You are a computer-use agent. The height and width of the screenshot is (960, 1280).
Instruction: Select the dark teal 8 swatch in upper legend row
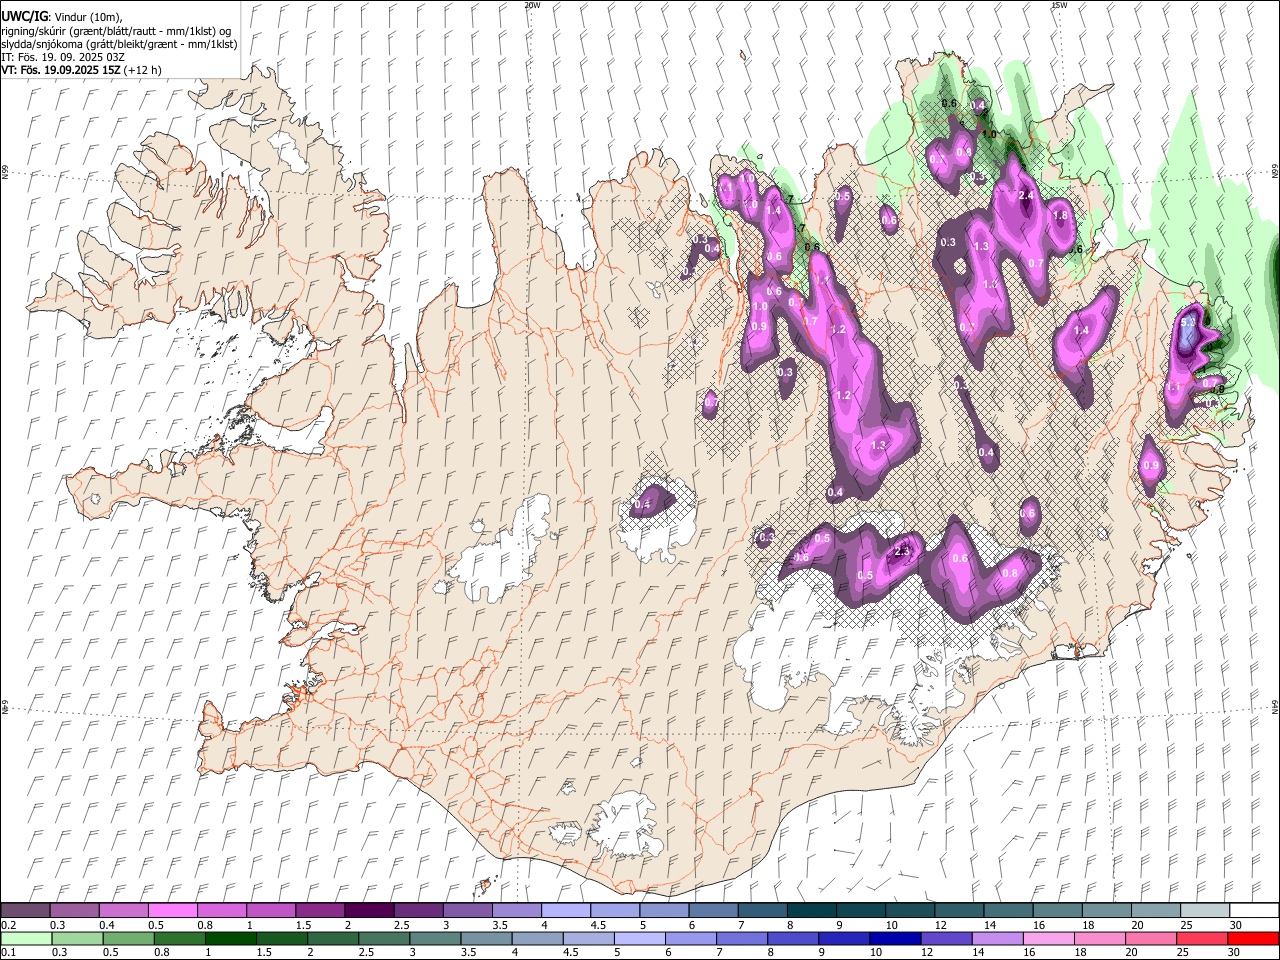pyautogui.click(x=812, y=910)
